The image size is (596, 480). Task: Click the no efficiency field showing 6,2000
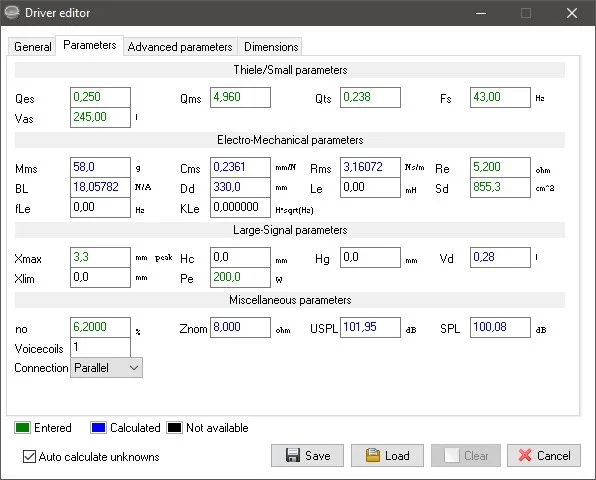click(100, 327)
